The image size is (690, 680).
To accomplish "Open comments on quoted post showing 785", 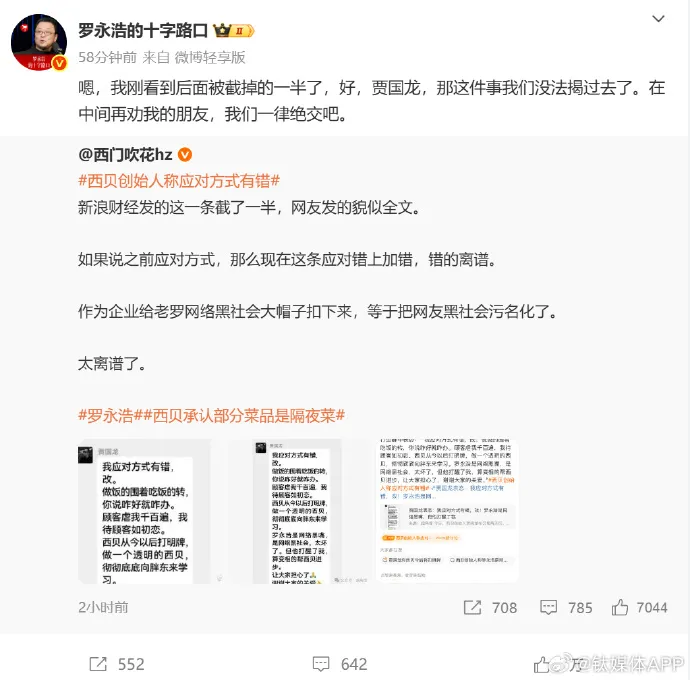I will pos(566,608).
